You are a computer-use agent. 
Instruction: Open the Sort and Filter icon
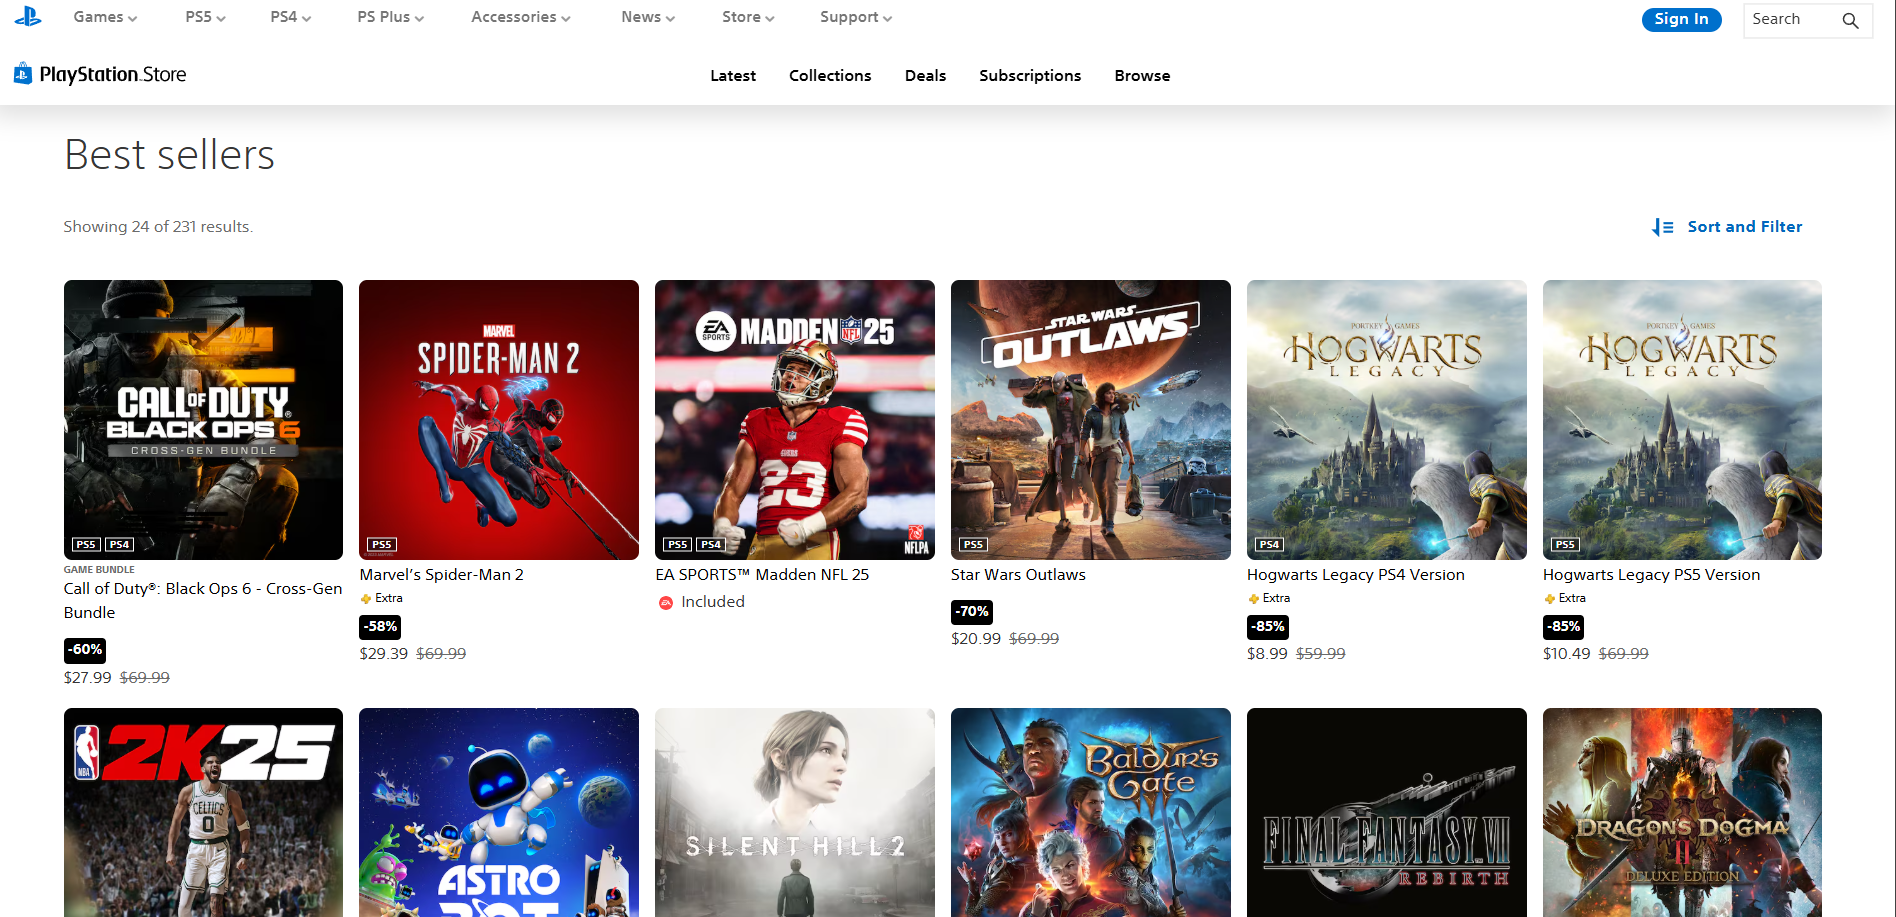1663,227
